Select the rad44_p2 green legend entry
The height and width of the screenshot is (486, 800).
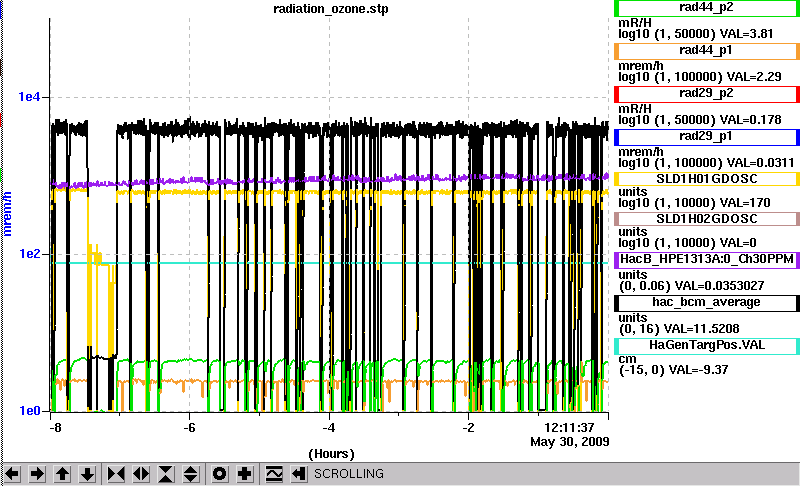click(x=707, y=8)
